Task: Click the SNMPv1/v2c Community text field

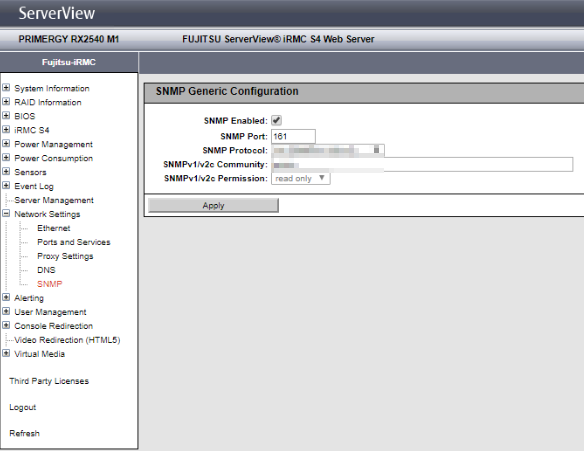Action: tap(422, 164)
